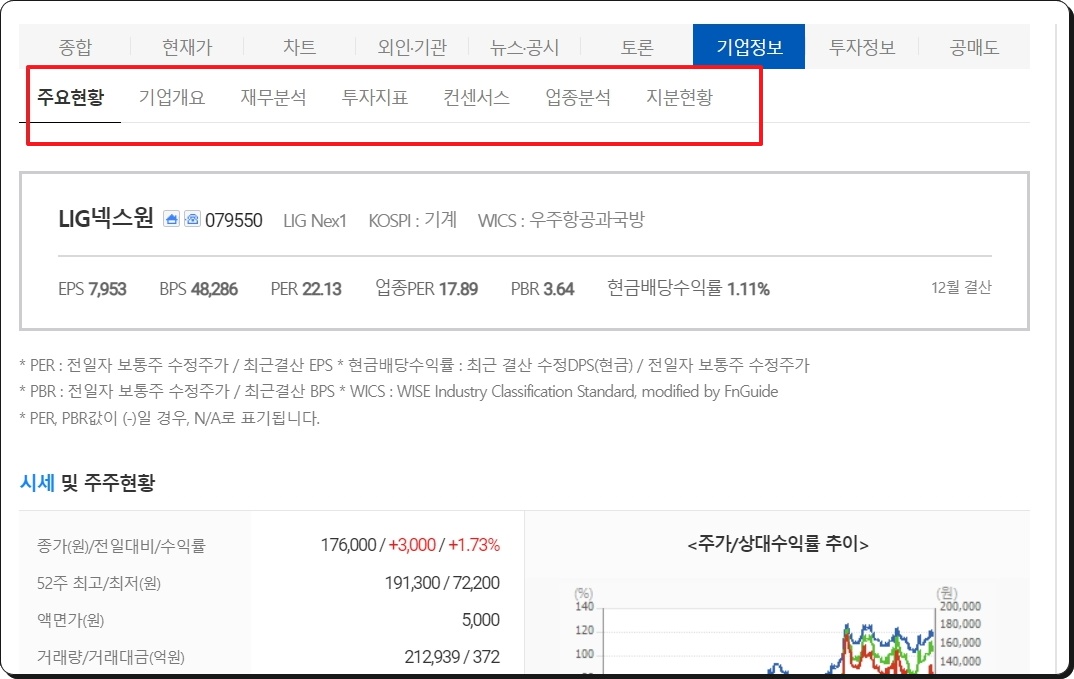Switch to the 종합 tab

coord(75,47)
